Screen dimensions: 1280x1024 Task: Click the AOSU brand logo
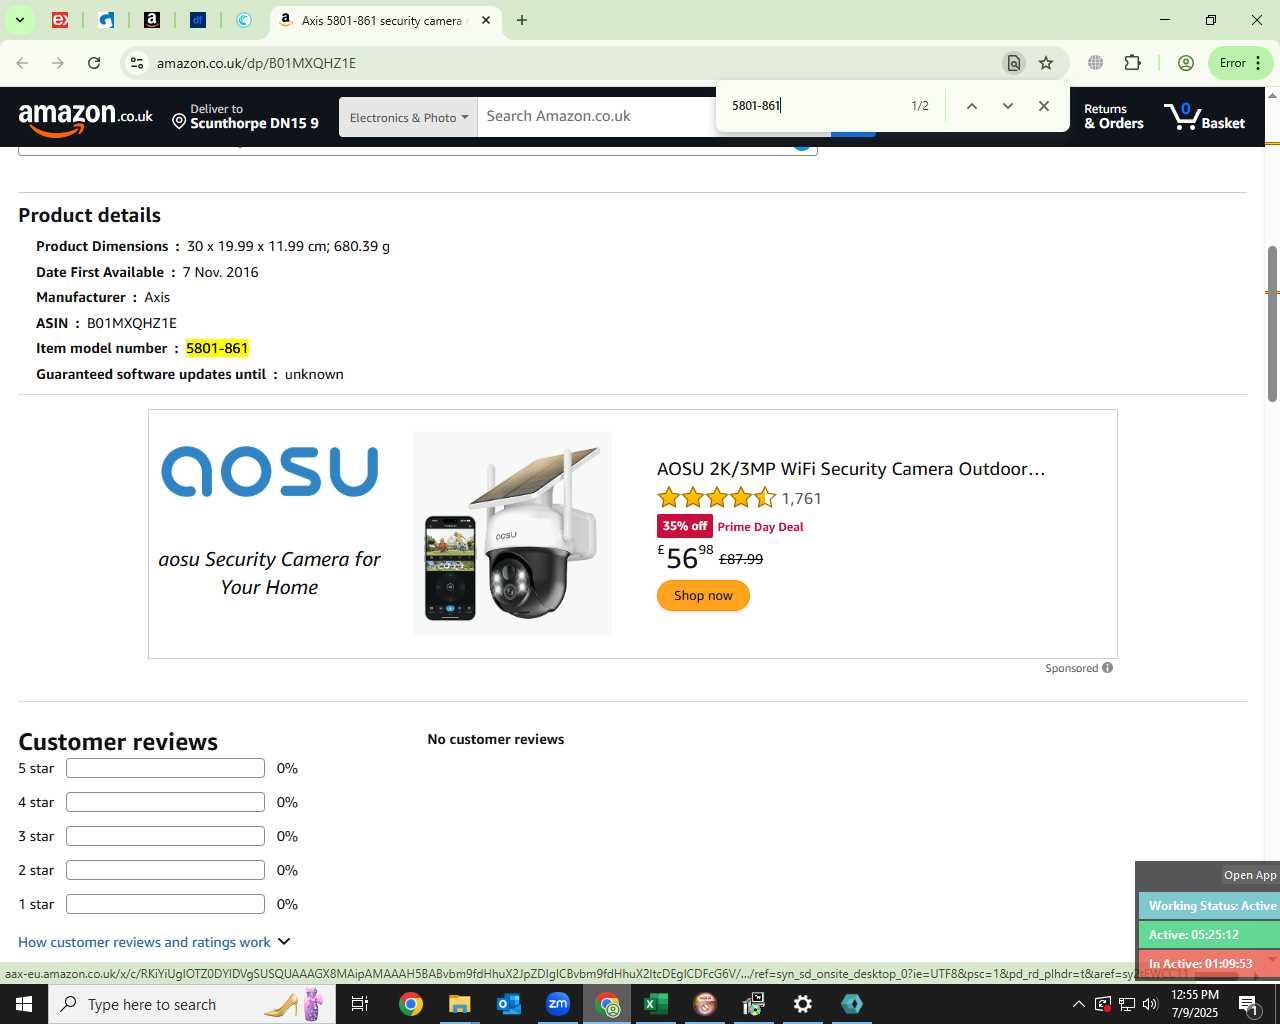click(x=270, y=472)
